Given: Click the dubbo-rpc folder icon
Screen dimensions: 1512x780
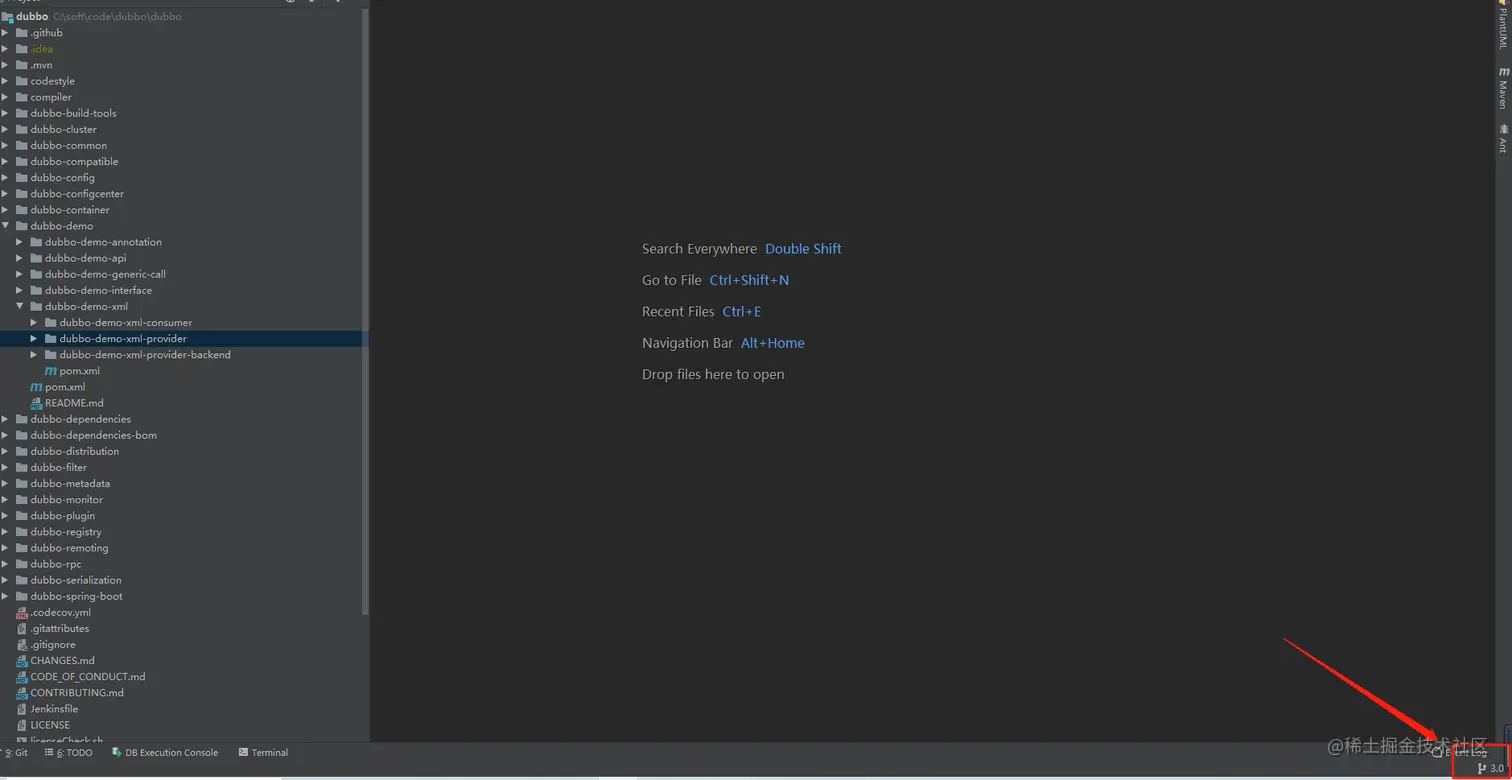Looking at the screenshot, I should (22, 564).
